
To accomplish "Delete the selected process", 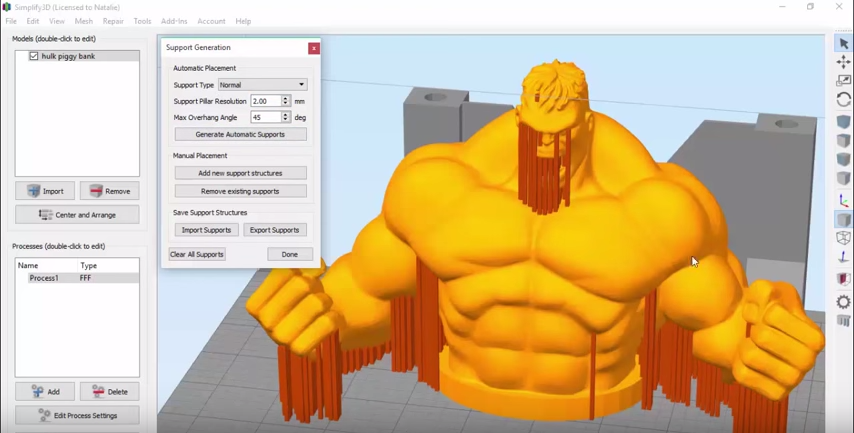I will tap(109, 392).
